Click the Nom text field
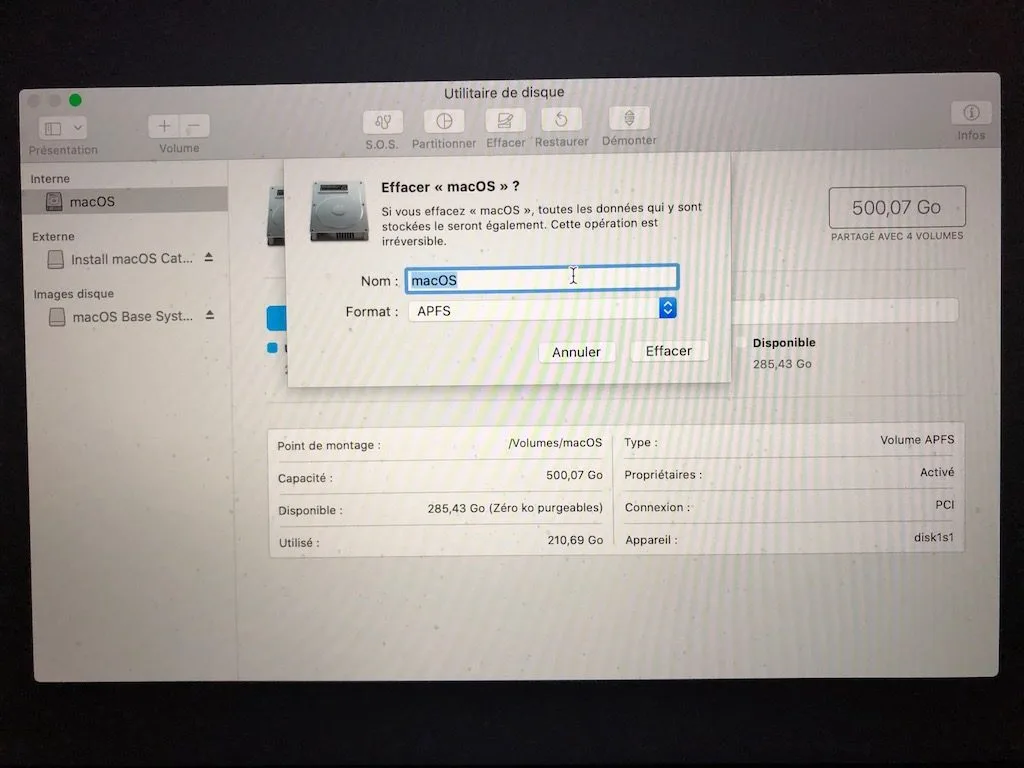Viewport: 1024px width, 768px height. 542,279
